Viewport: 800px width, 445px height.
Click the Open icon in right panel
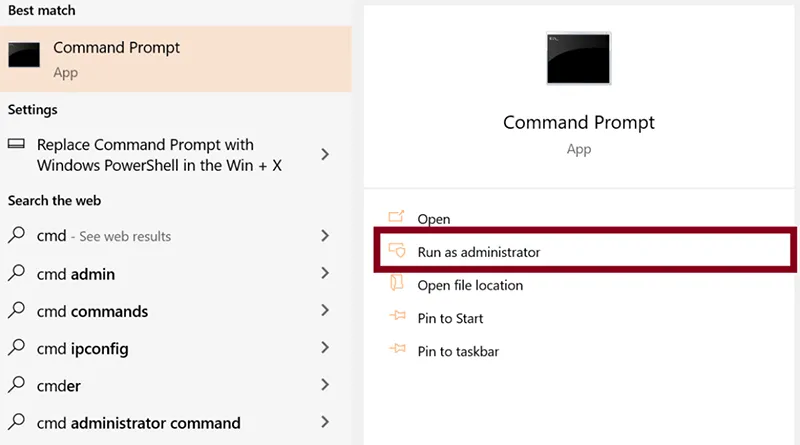396,218
